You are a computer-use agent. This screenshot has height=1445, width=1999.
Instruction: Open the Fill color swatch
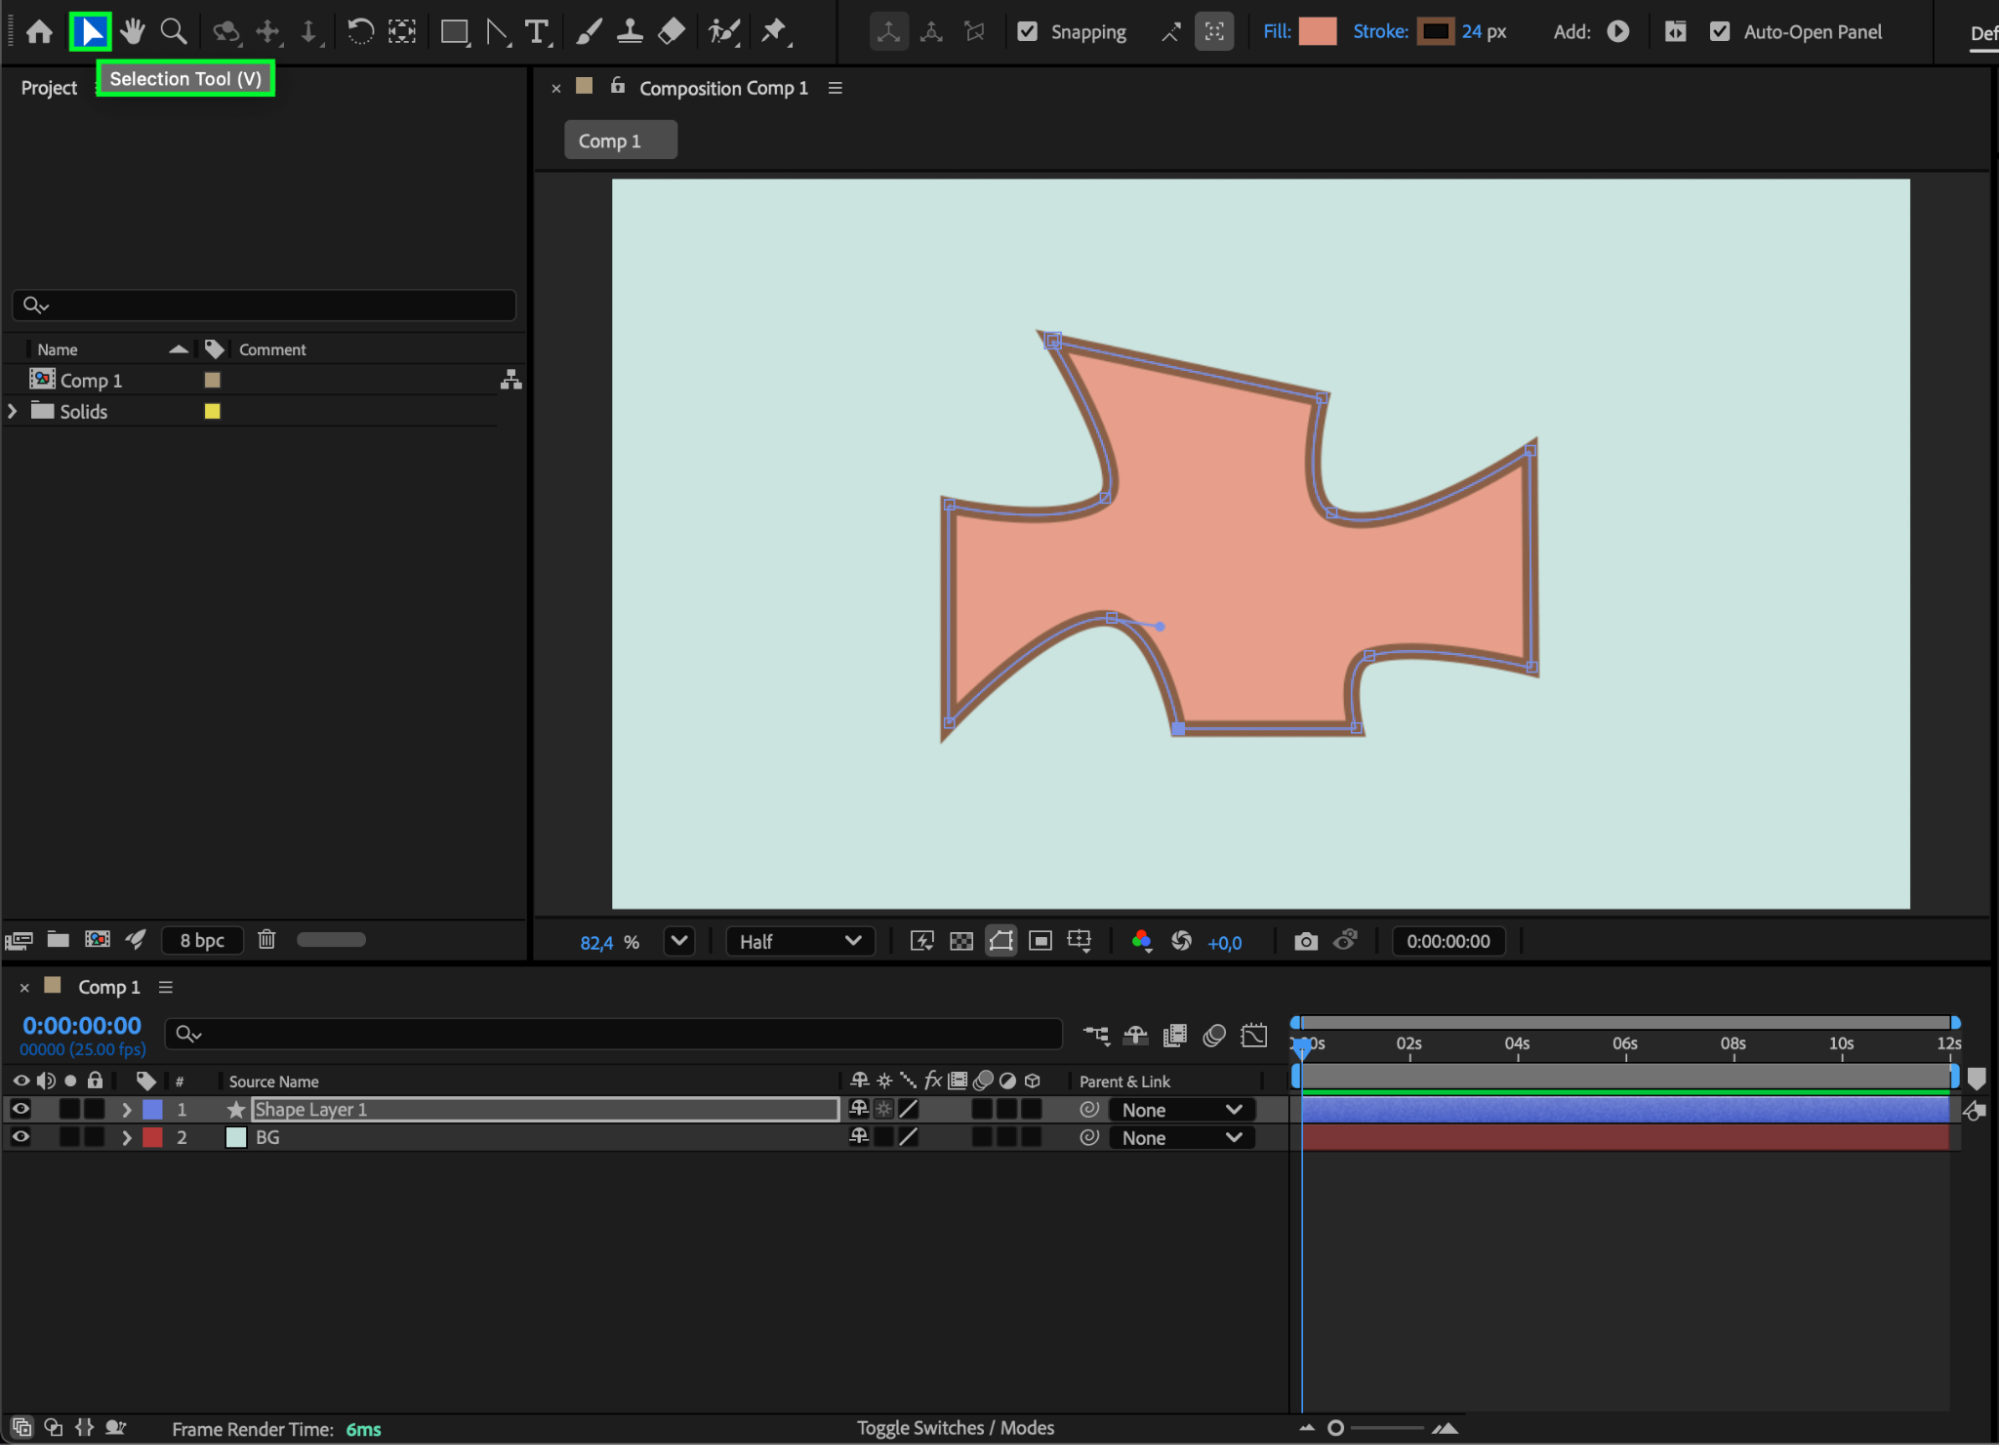click(x=1317, y=32)
